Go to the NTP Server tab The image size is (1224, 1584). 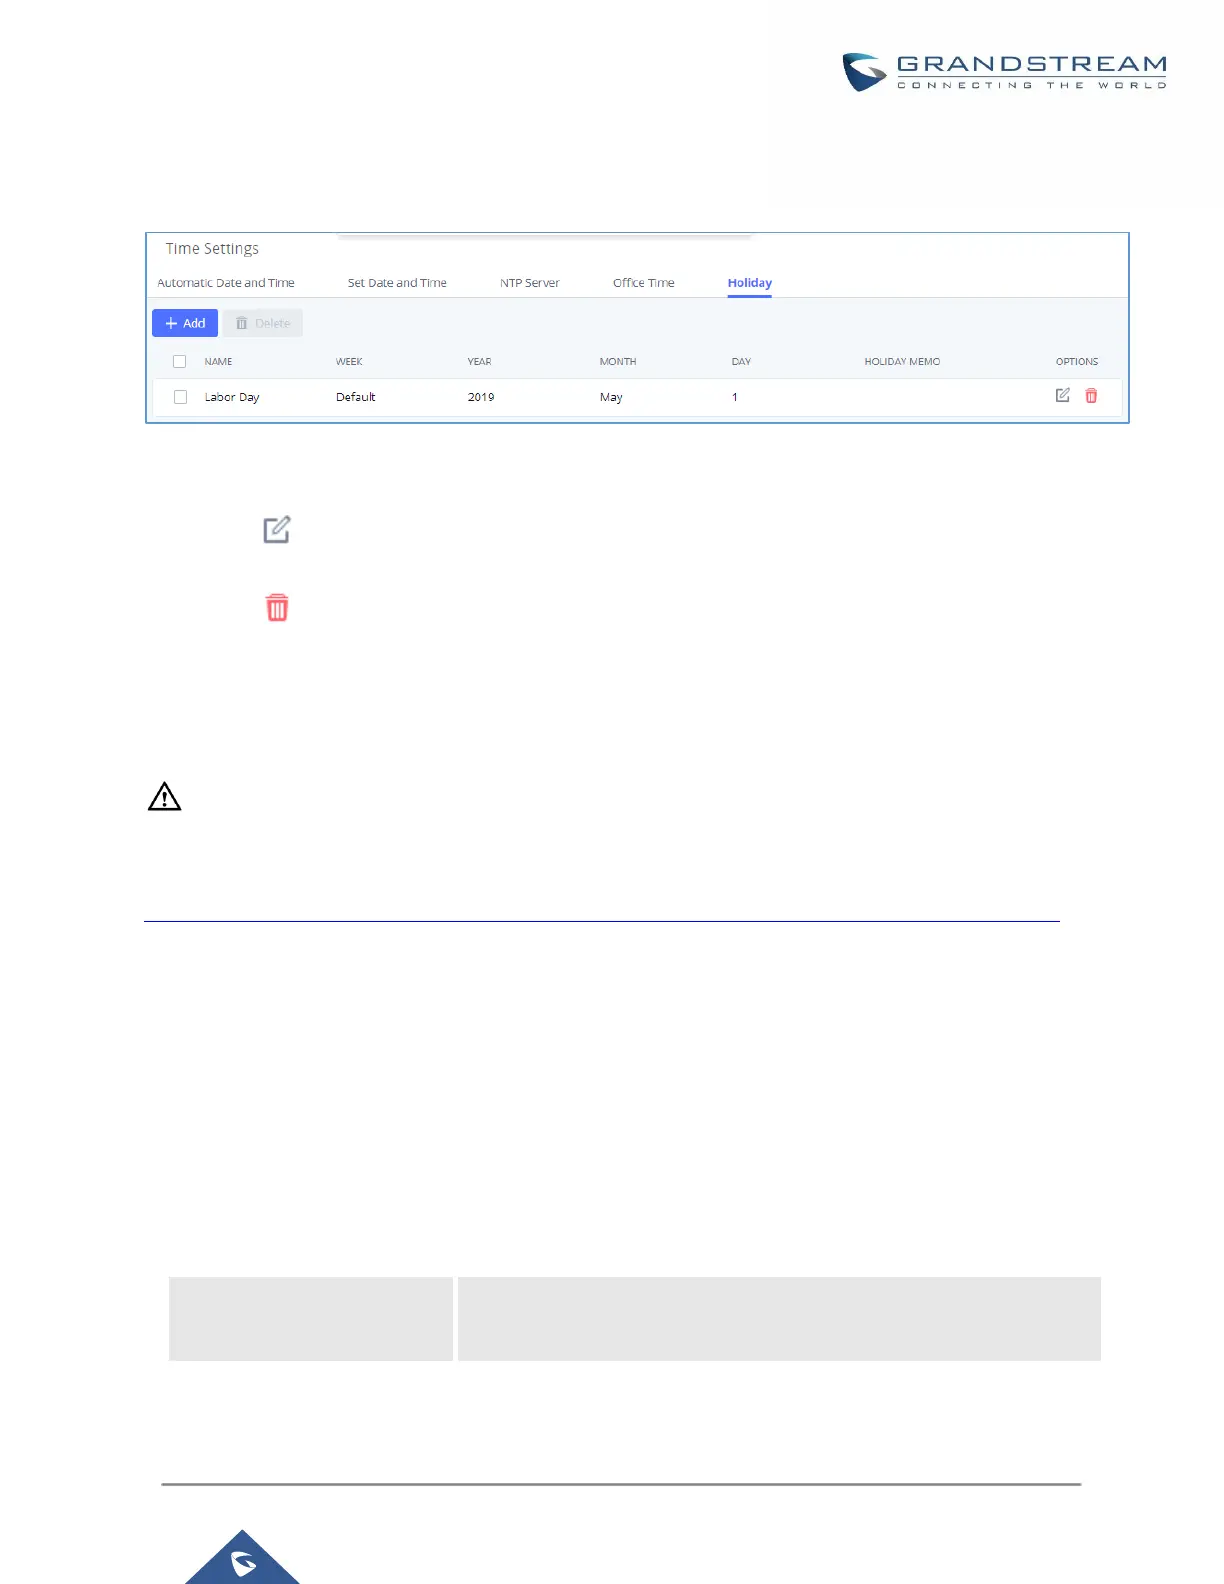pyautogui.click(x=529, y=283)
